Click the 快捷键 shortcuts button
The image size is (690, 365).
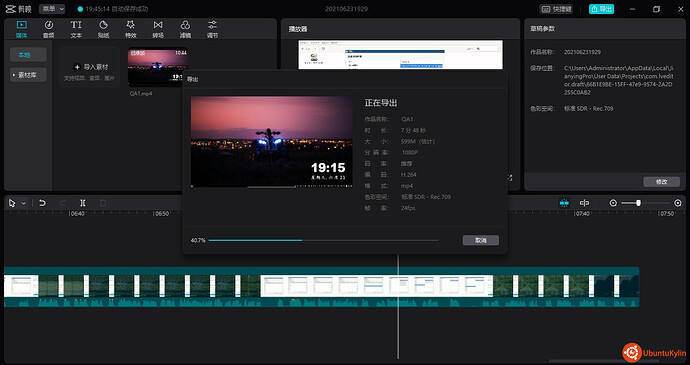click(556, 9)
